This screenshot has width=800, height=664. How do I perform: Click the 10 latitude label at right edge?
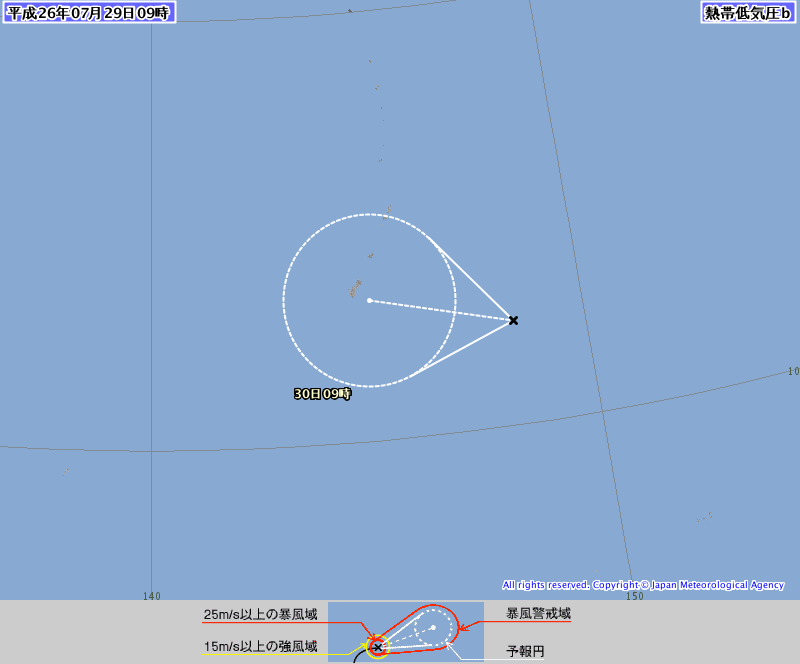(x=793, y=372)
